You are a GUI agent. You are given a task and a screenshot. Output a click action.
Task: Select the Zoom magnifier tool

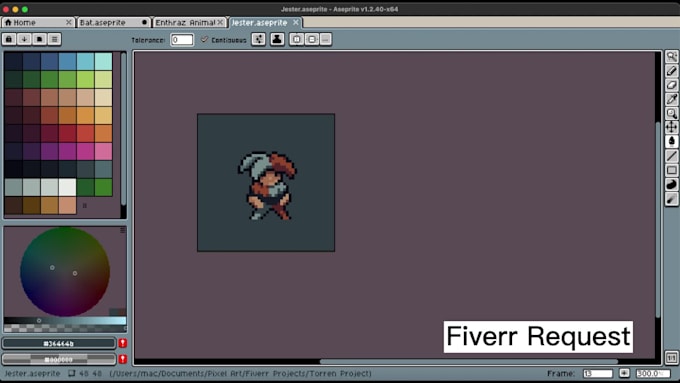click(x=671, y=113)
